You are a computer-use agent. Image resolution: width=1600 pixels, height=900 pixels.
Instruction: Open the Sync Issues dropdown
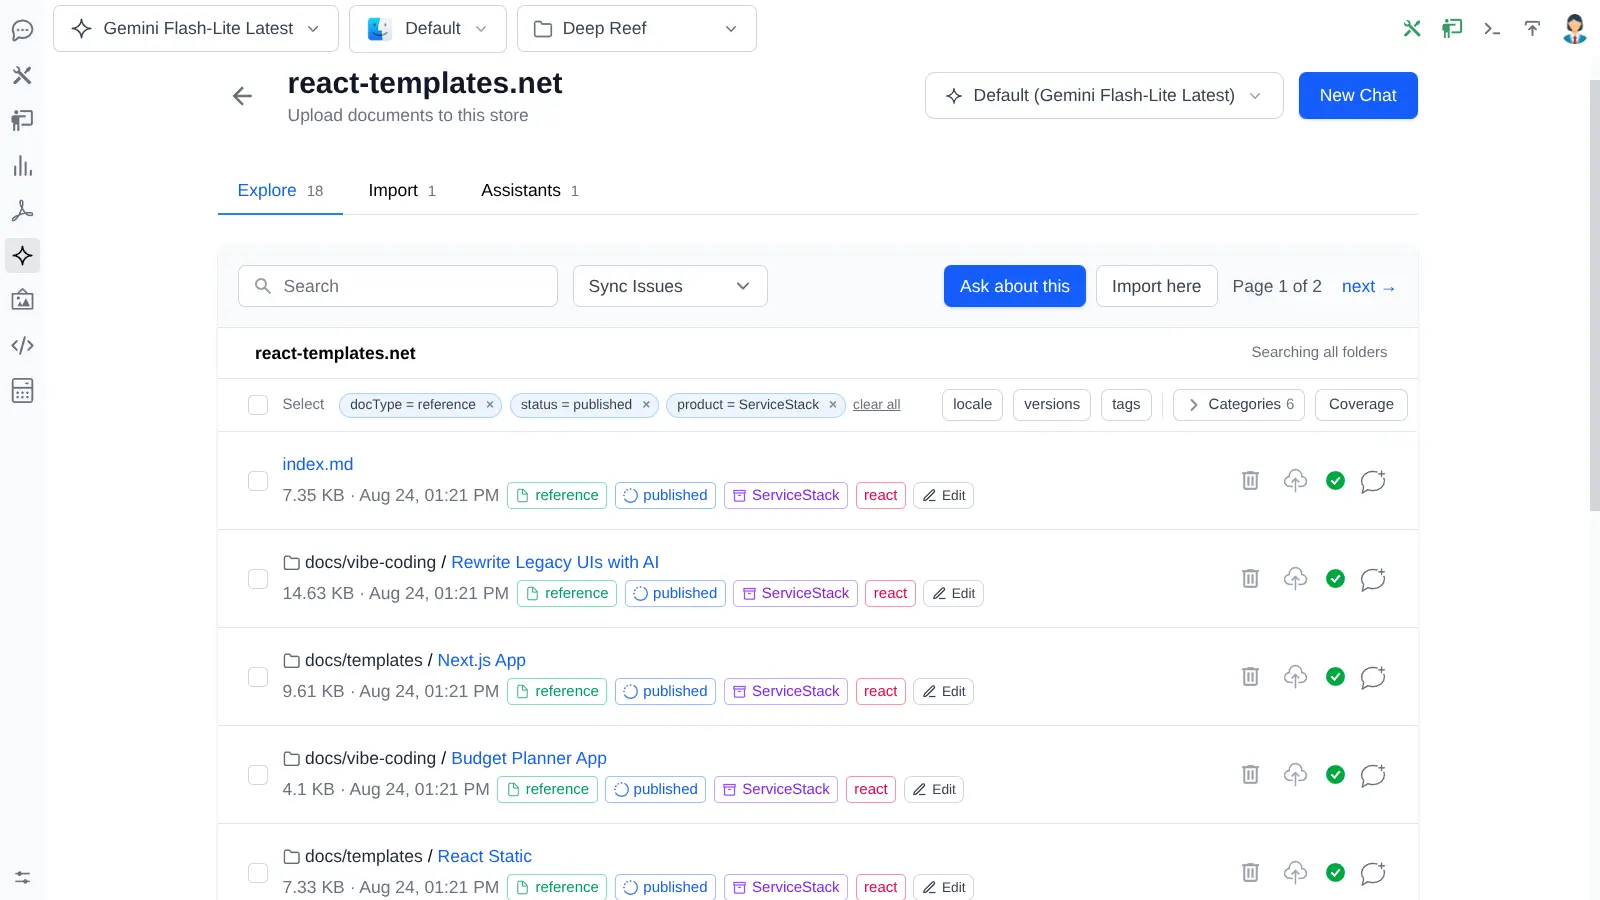670,286
